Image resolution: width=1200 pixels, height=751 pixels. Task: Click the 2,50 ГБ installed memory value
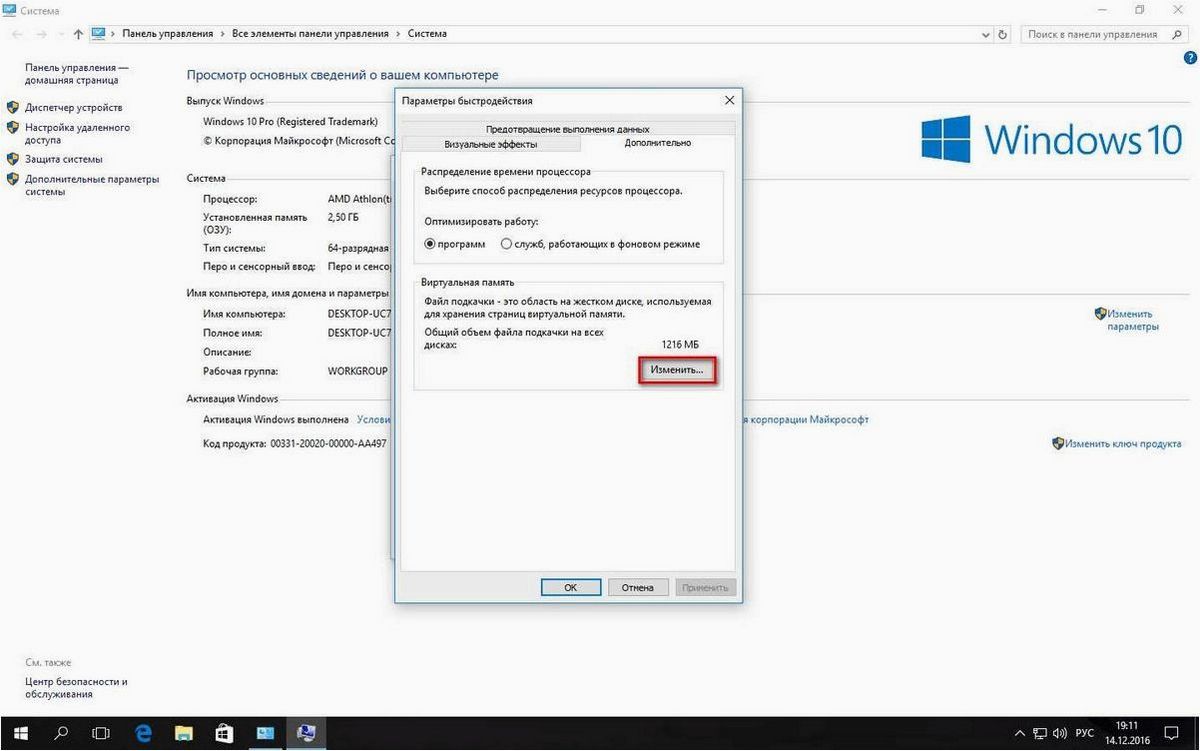343,217
